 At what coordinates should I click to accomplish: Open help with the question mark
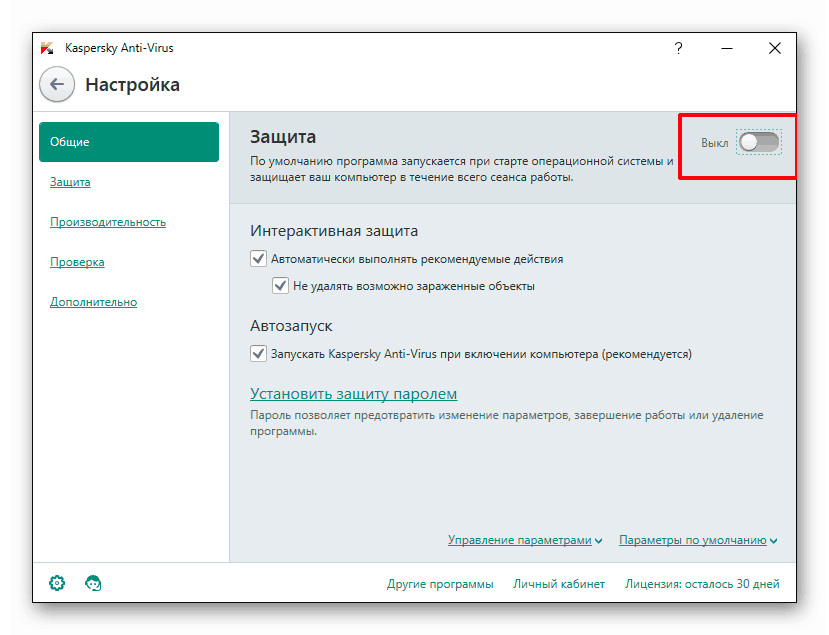click(x=678, y=49)
